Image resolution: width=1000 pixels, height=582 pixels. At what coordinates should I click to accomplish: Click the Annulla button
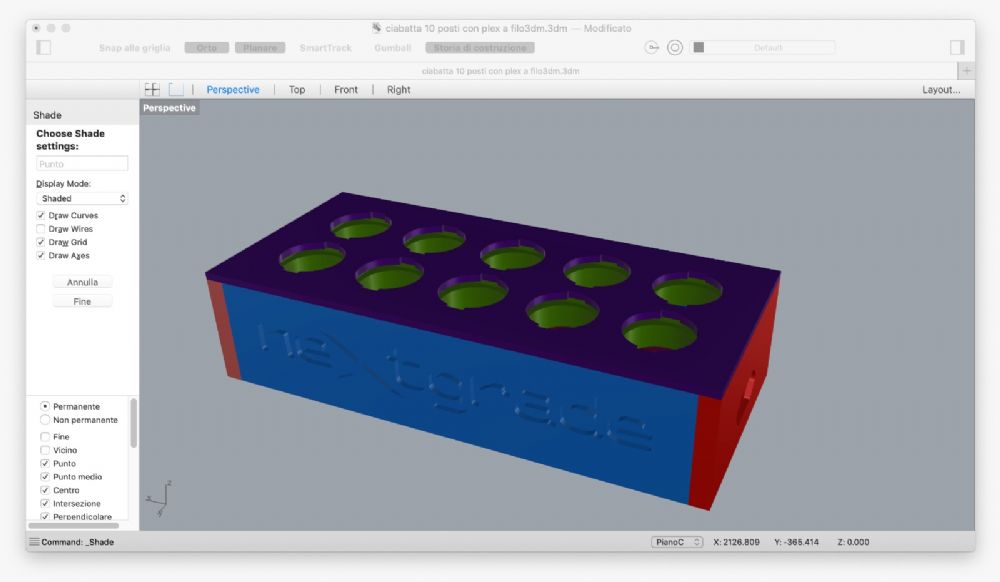pos(82,282)
